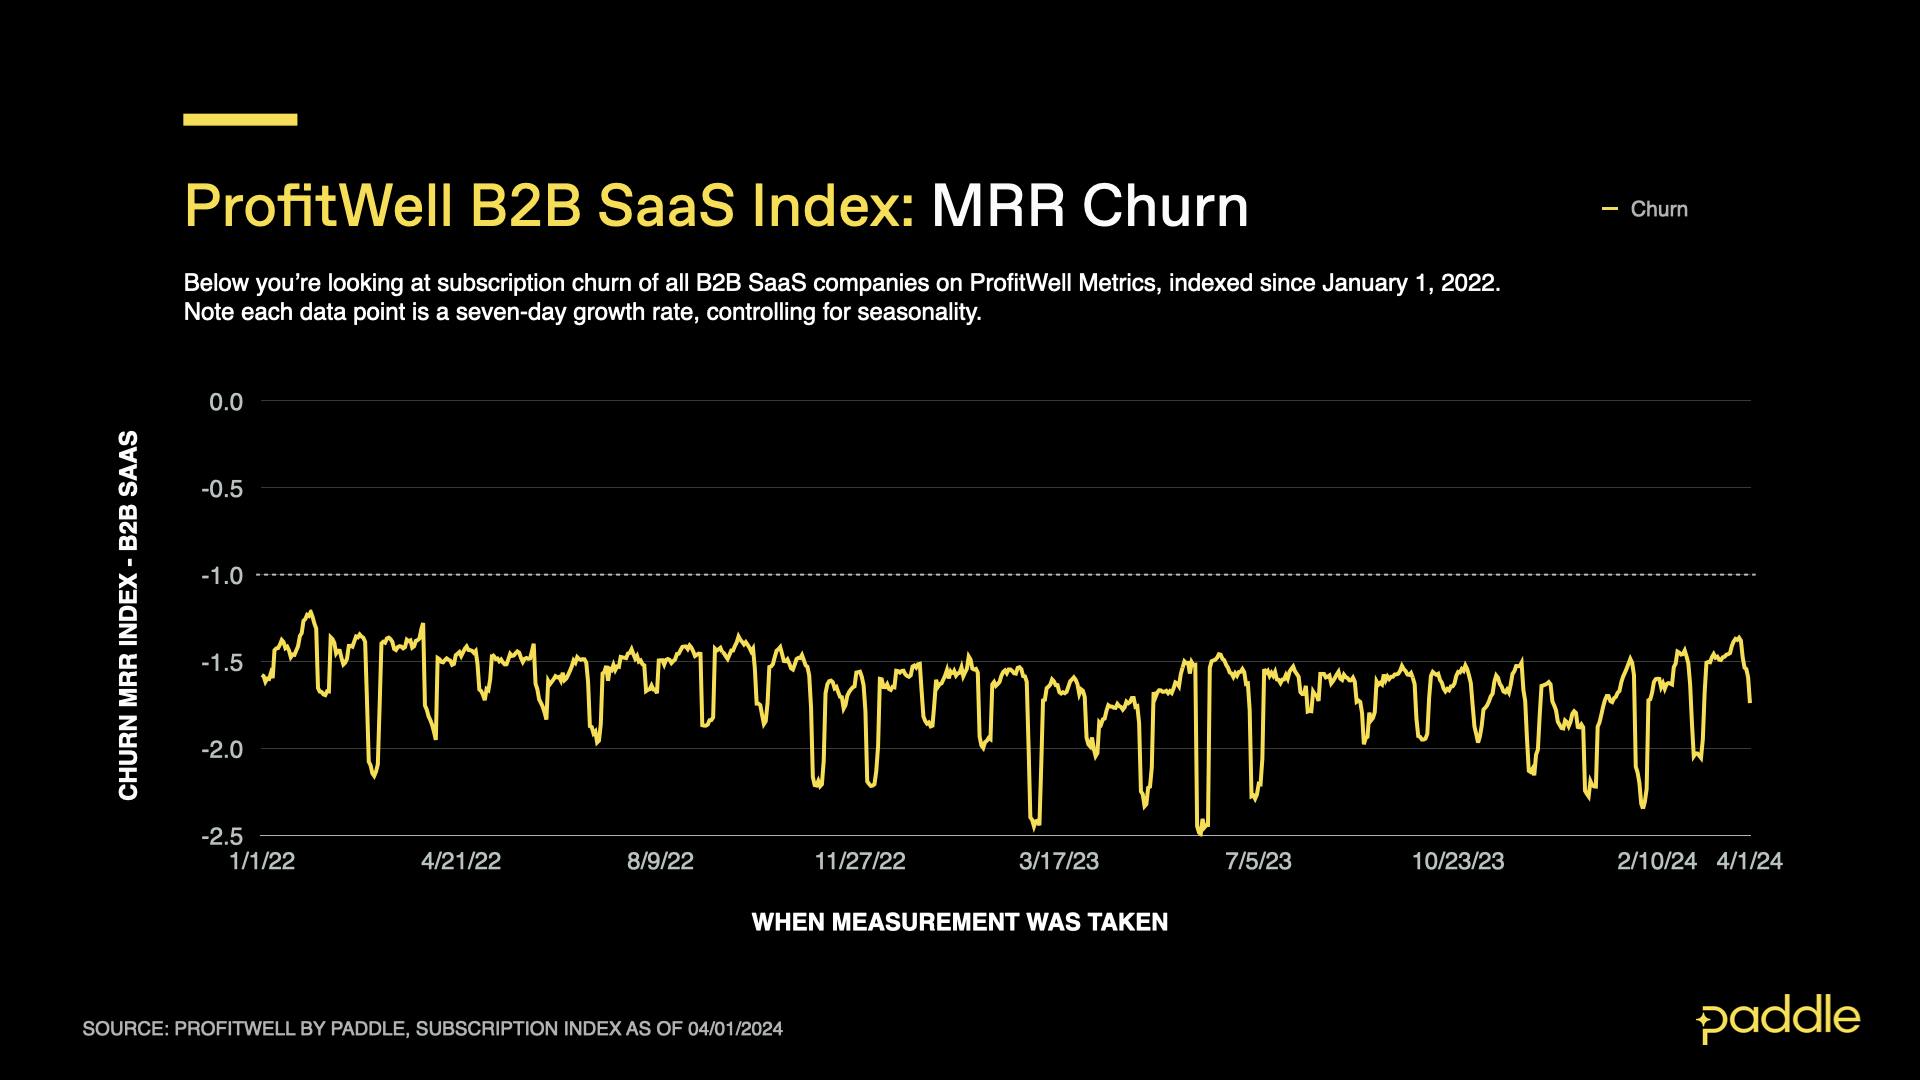Click the WHEN MEASUREMENT WAS TAKEN axis label
Image resolution: width=1920 pixels, height=1080 pixels.
click(959, 922)
